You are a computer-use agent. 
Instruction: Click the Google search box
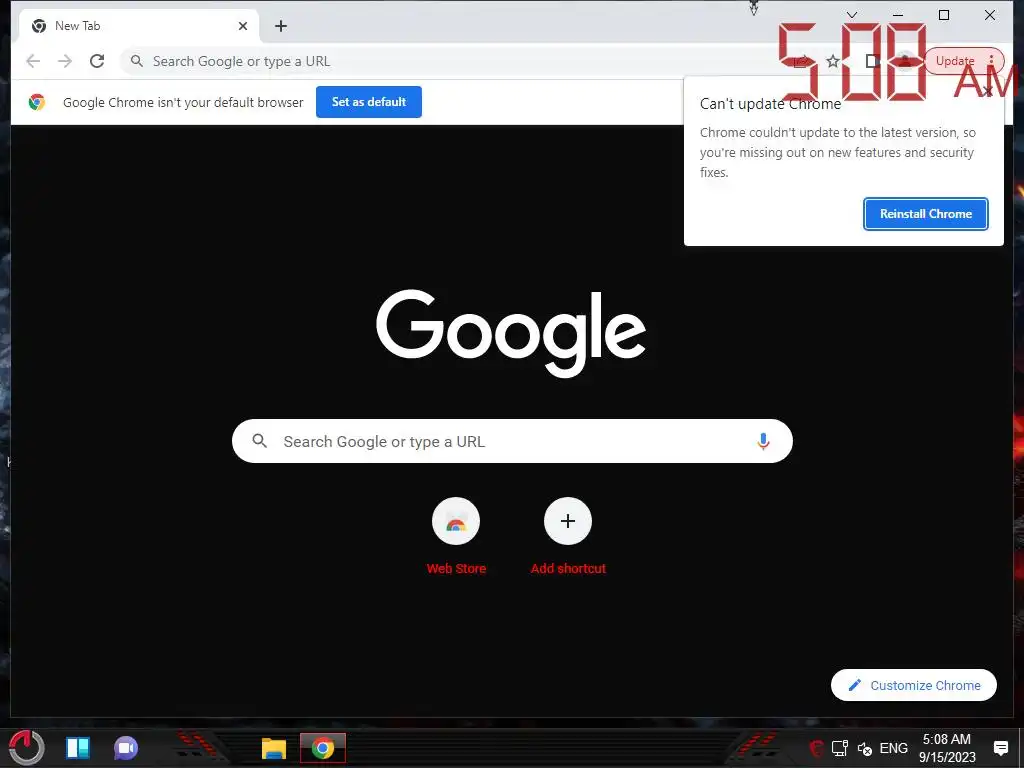click(512, 441)
